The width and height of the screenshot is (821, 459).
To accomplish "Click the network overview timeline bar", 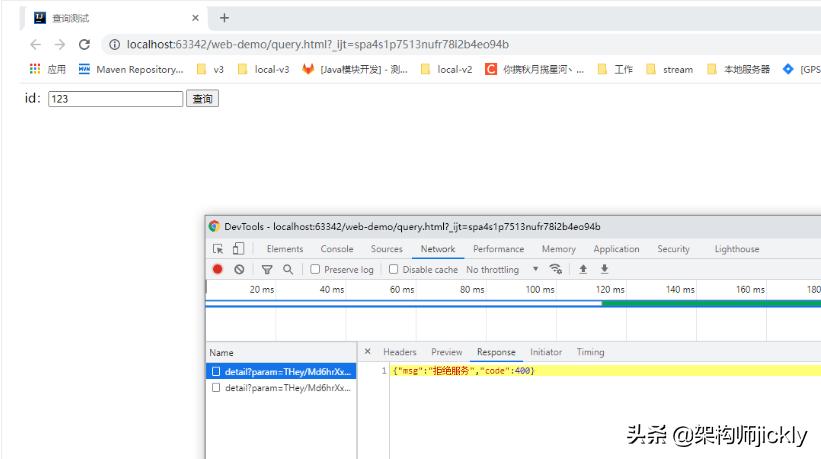I will 513,304.
